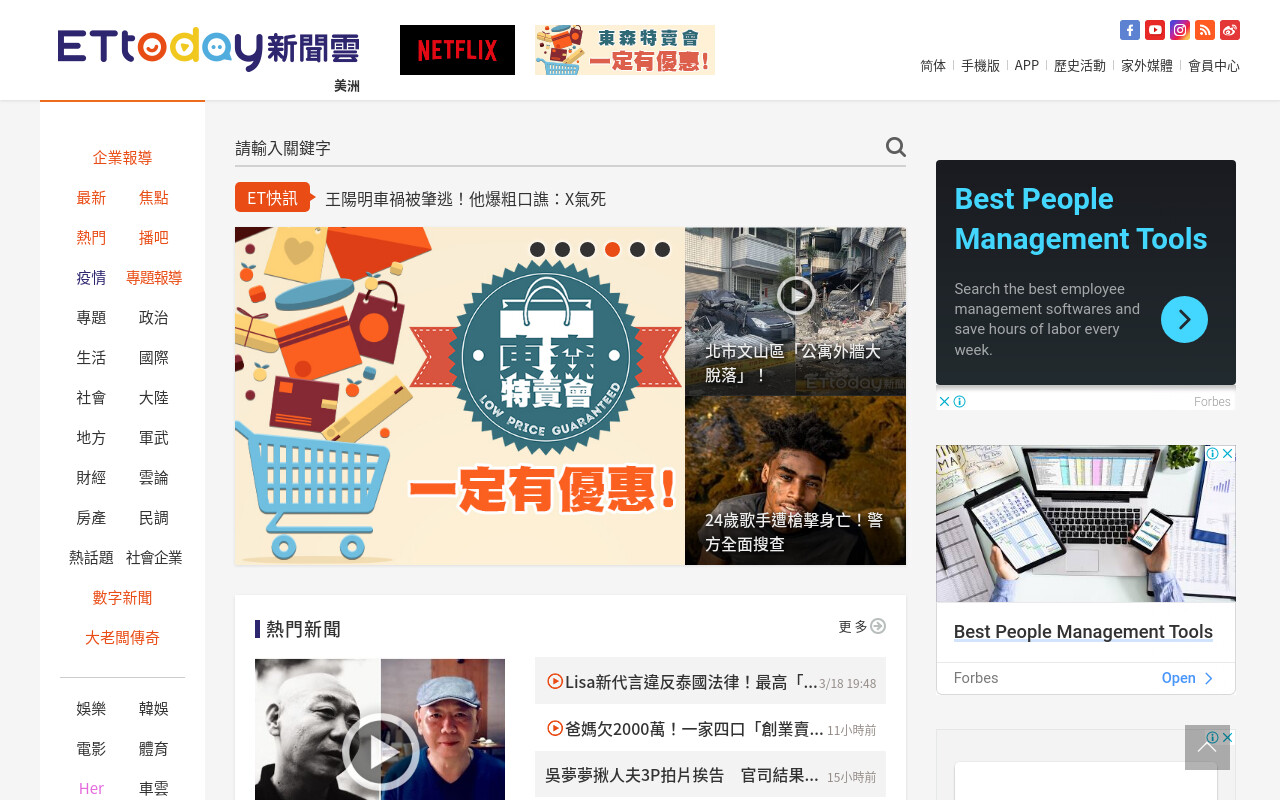
Task: Open Lisa新代言違反泰國法律 headline
Action: pyautogui.click(x=691, y=681)
